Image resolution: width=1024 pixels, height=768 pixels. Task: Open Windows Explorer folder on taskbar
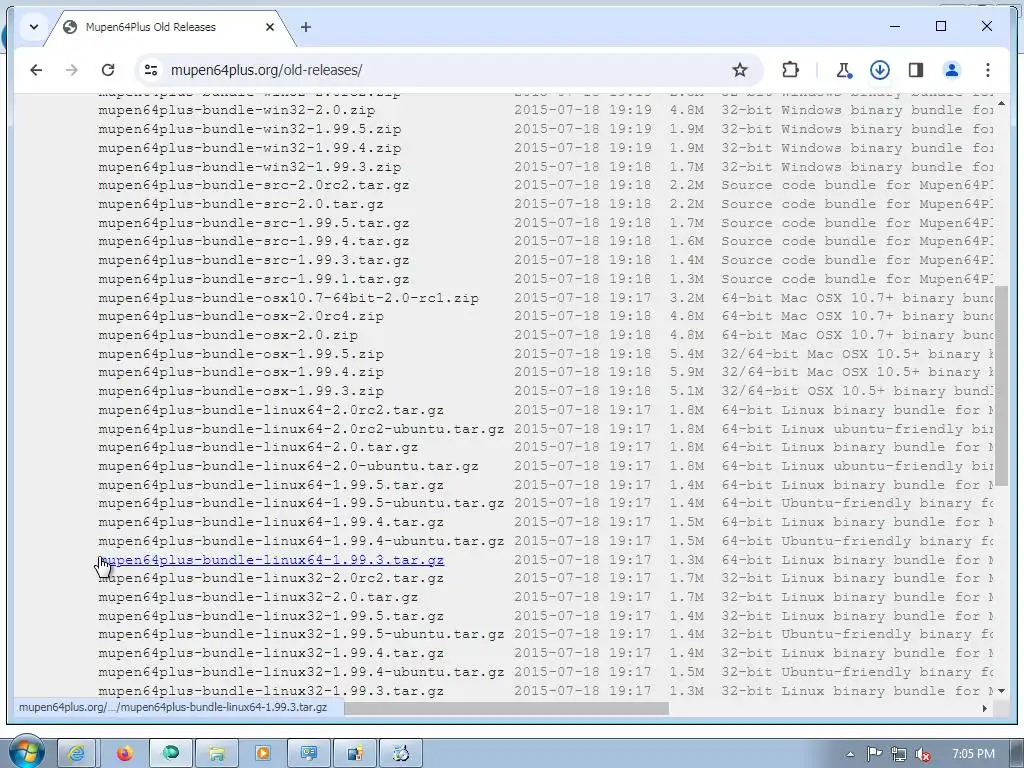[217, 754]
